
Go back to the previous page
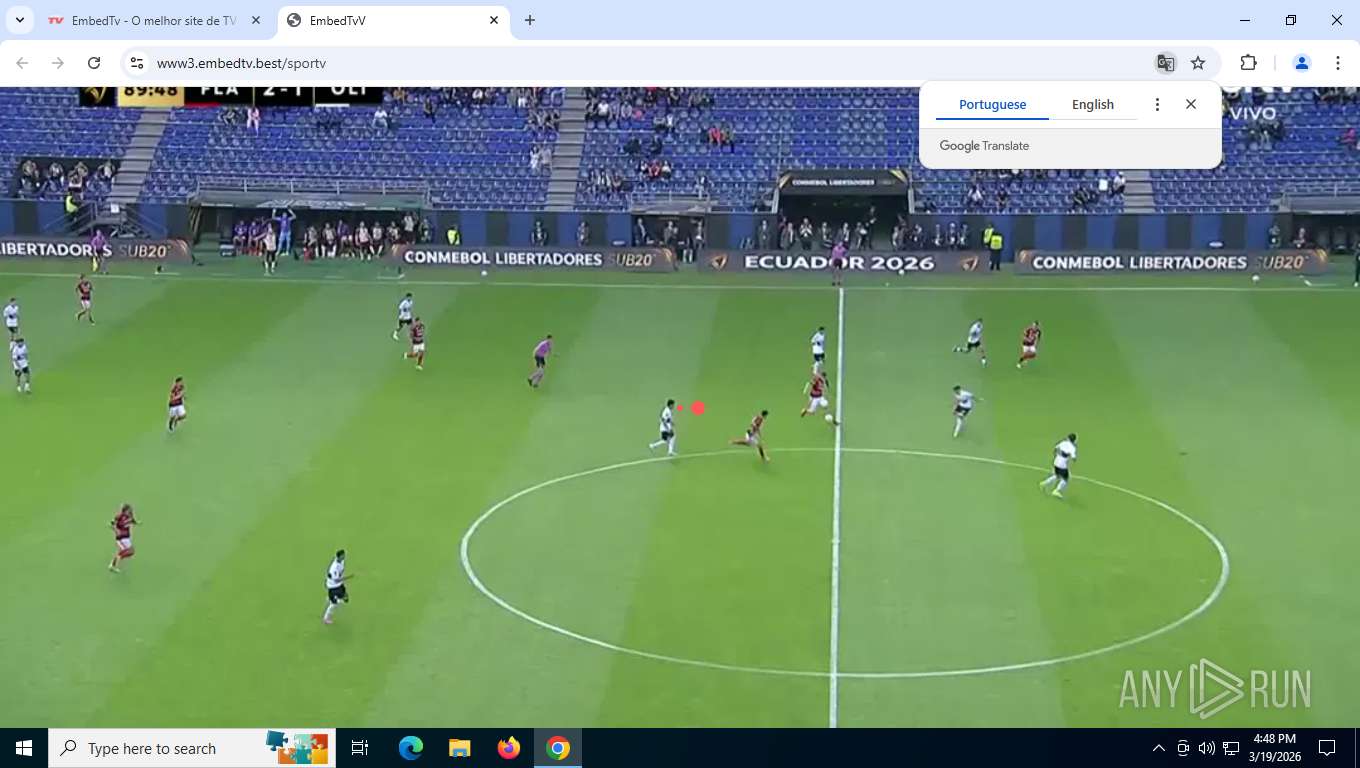pos(22,63)
